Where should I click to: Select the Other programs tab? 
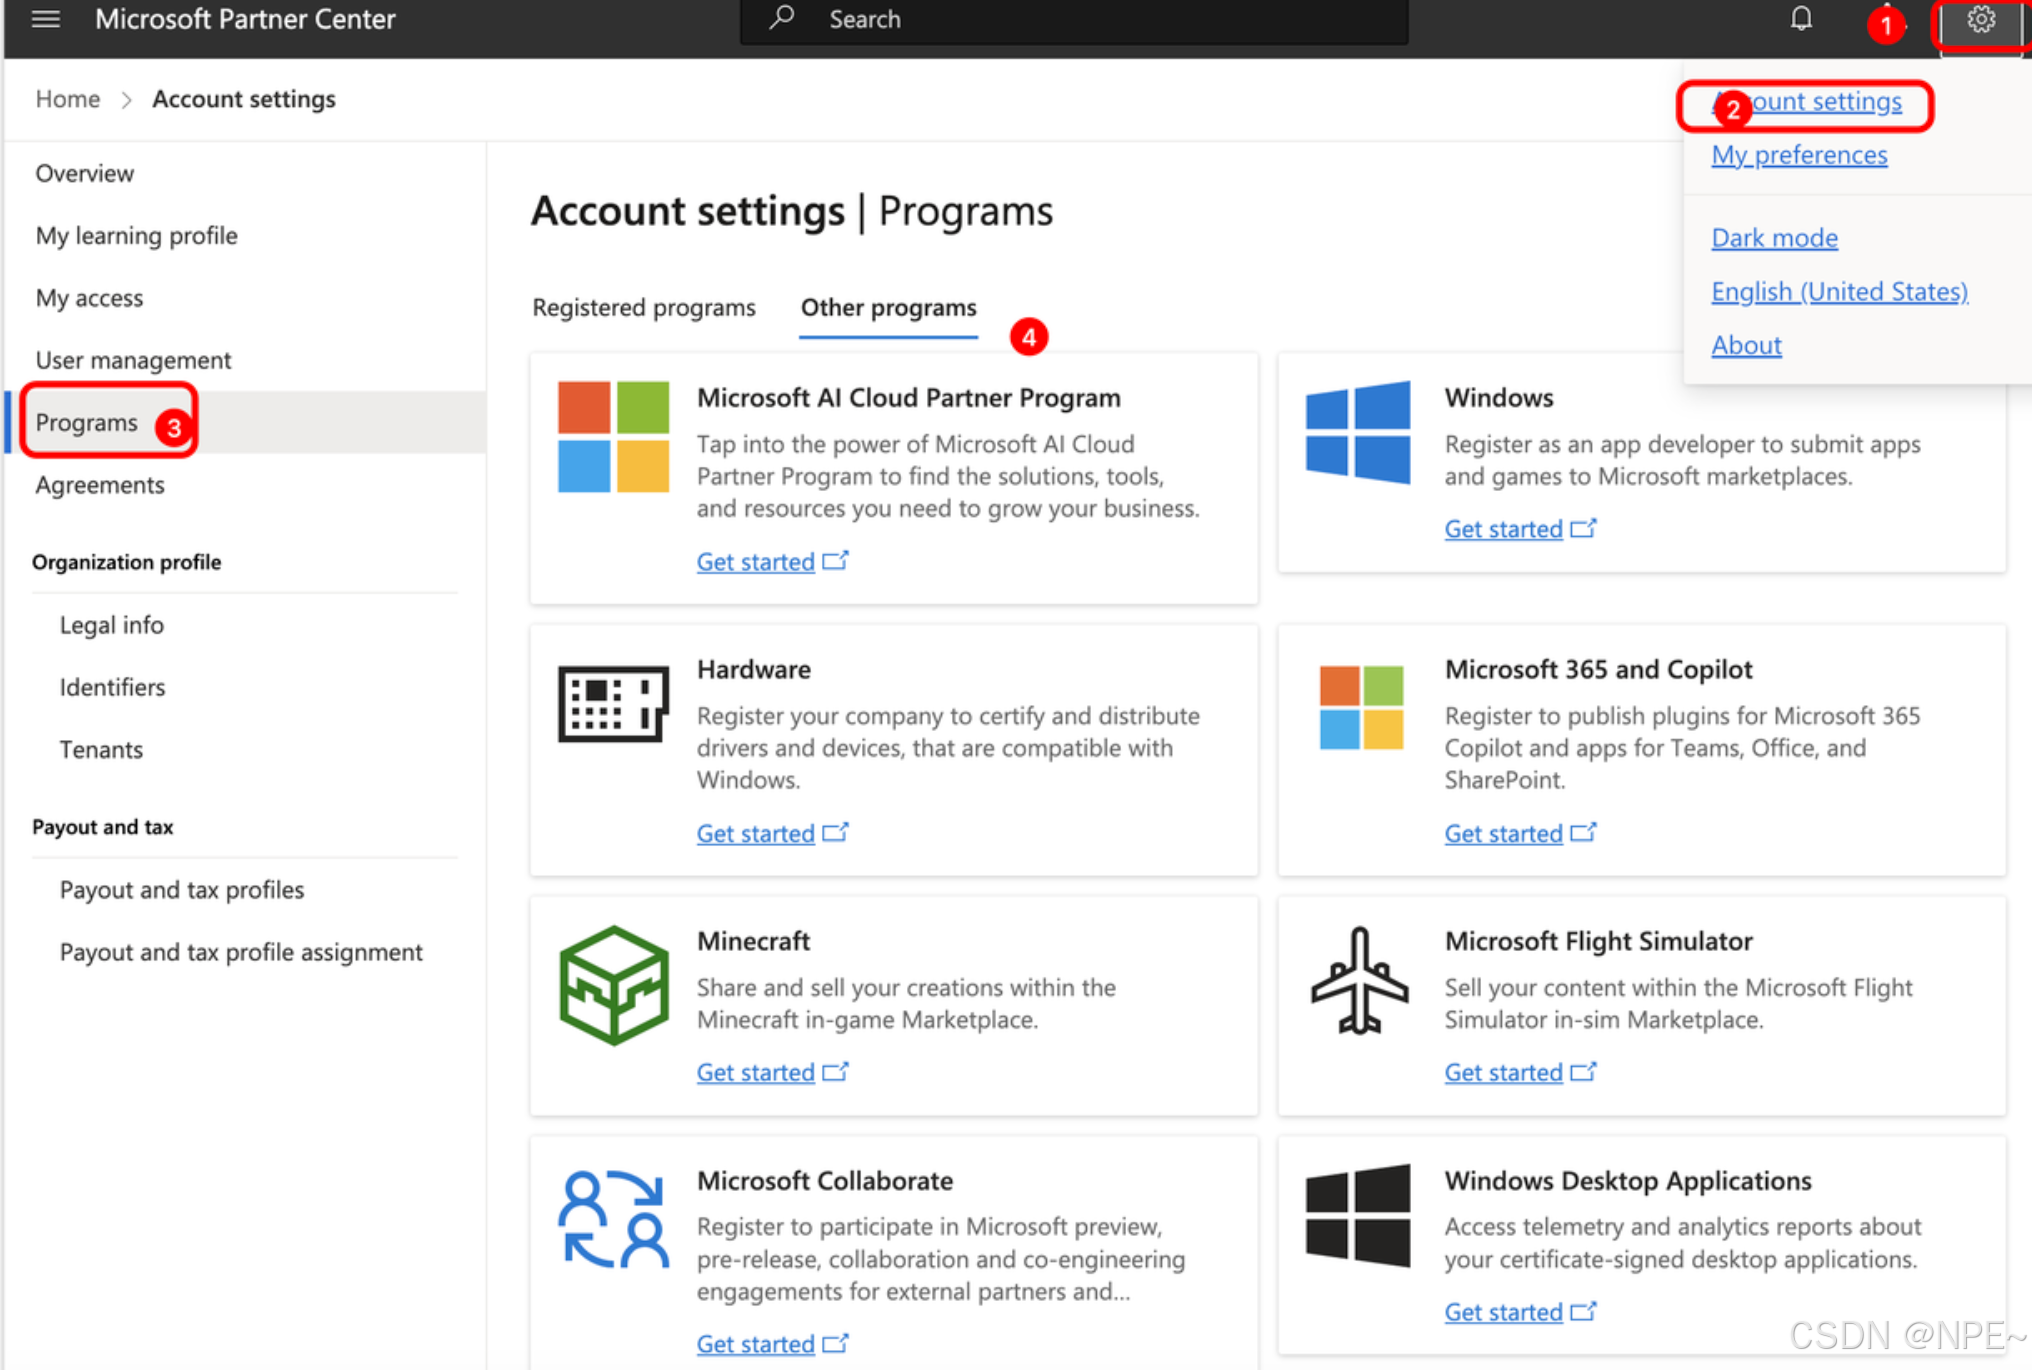[x=888, y=307]
